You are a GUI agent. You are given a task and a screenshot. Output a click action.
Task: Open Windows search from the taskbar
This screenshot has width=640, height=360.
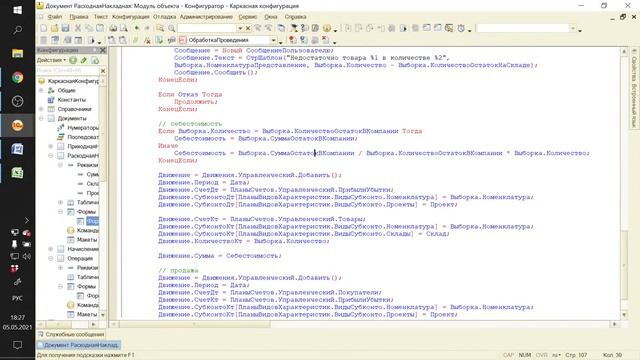coord(17,30)
